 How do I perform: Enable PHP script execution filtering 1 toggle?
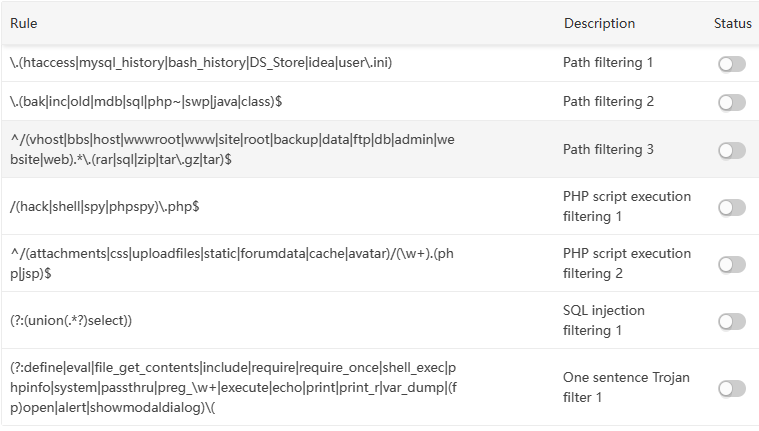[731, 207]
